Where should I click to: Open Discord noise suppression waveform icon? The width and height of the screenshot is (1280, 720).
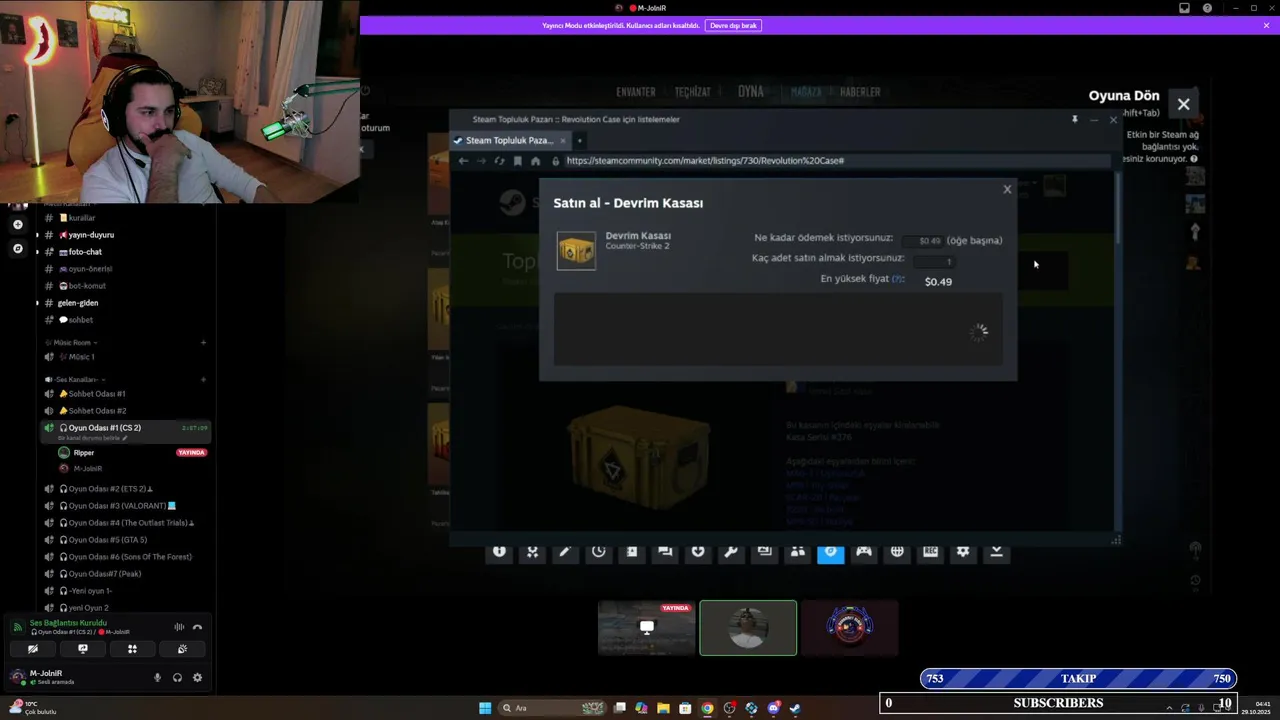point(179,627)
